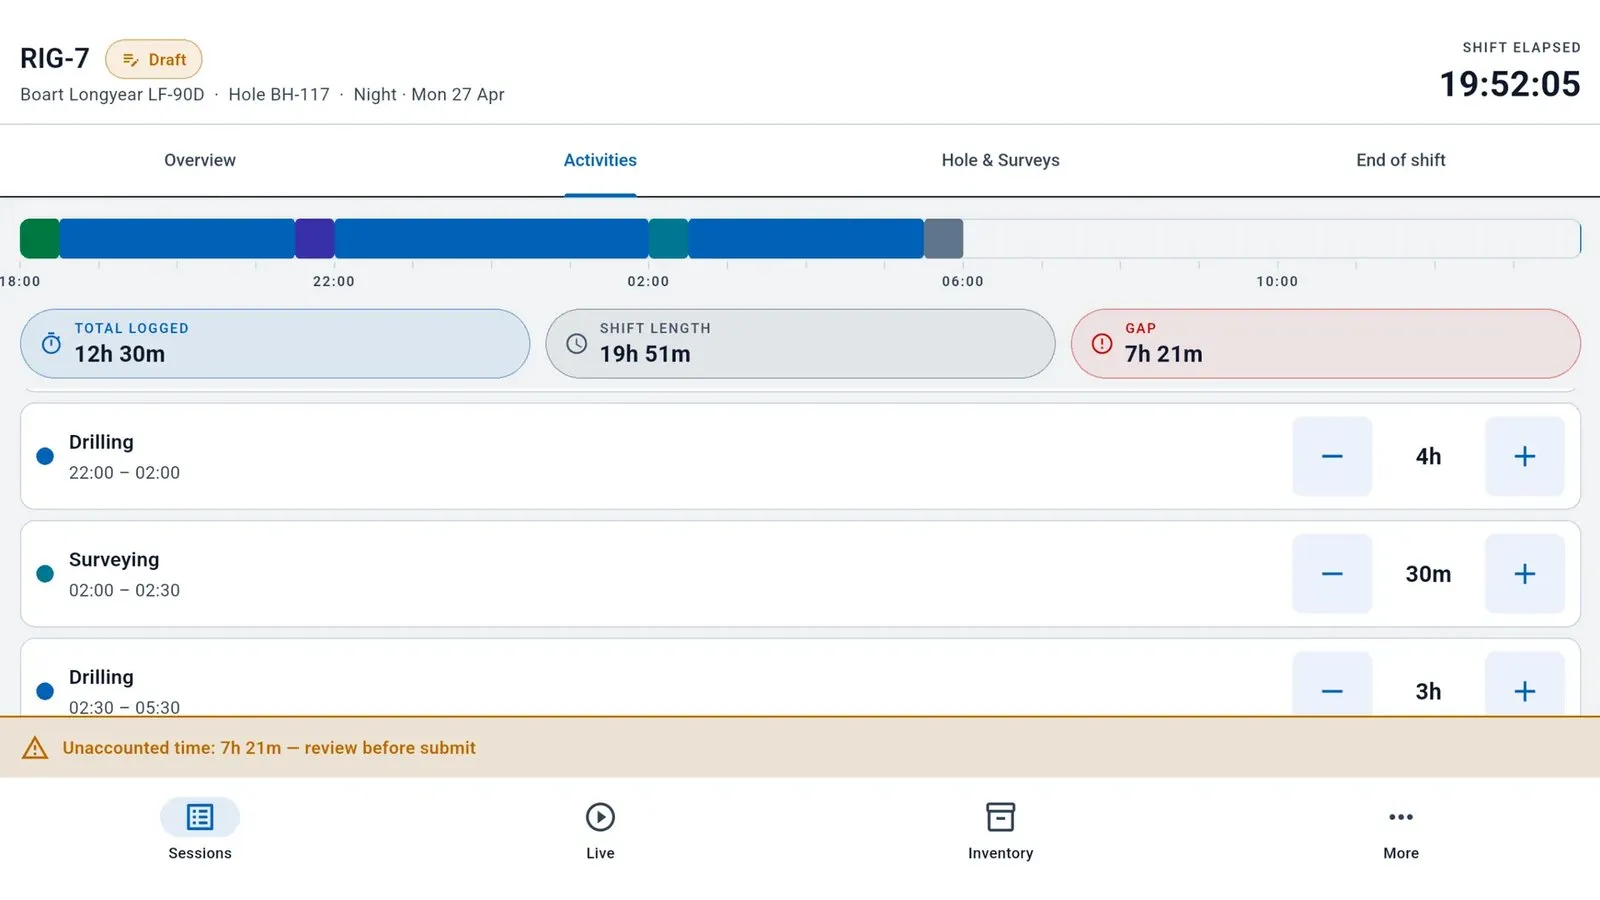Decrease Drilling 02:30 – 05:30 duration
1600x900 pixels.
[1332, 684]
